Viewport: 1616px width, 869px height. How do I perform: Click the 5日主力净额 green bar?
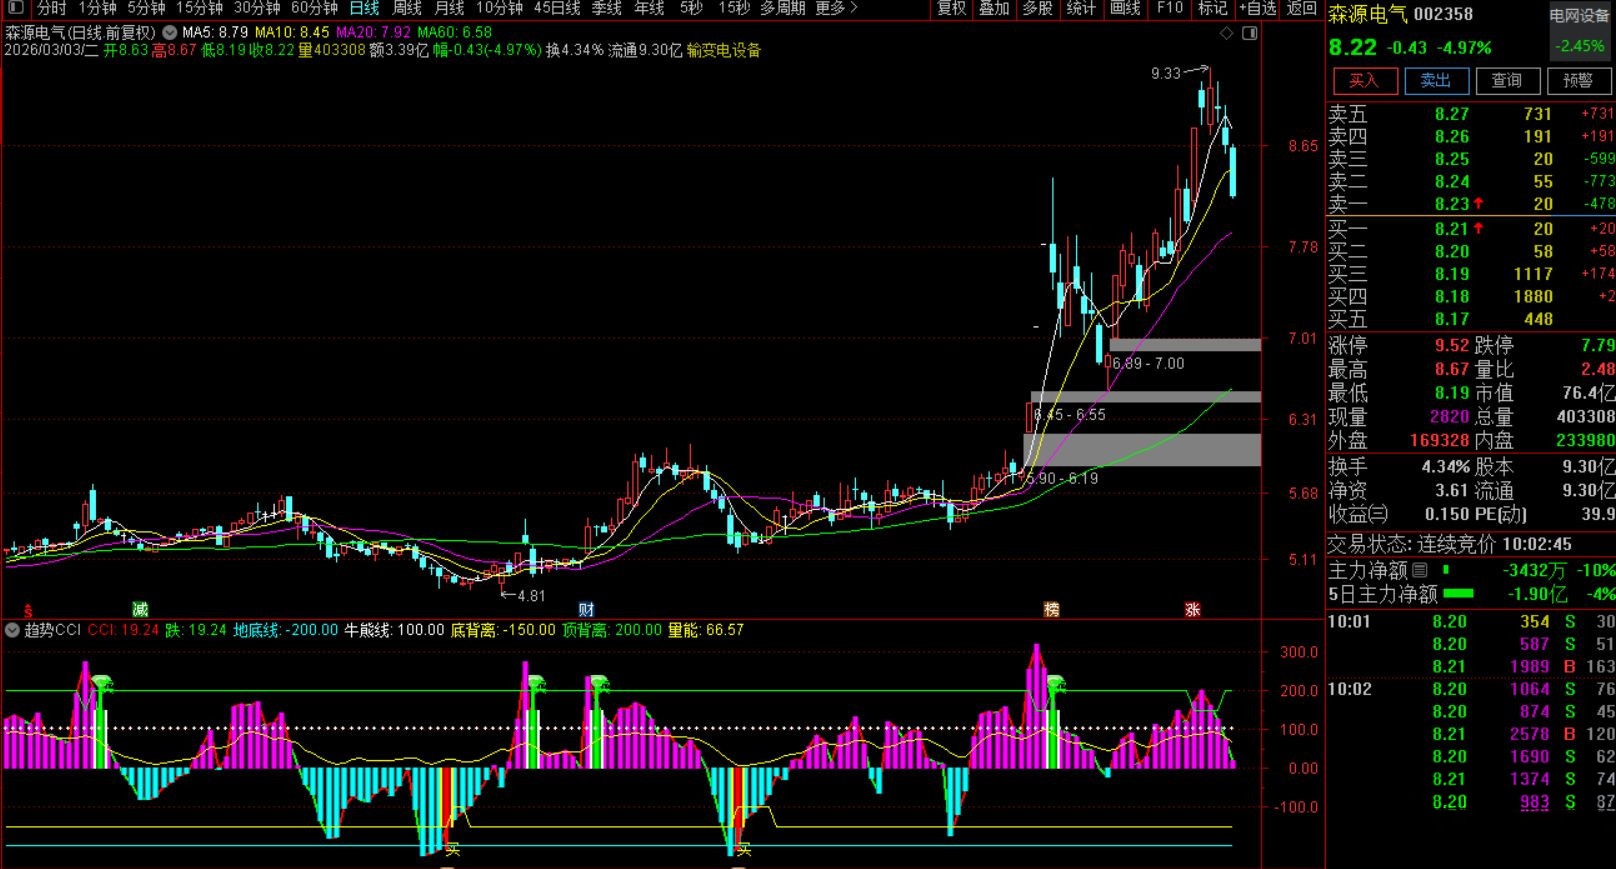1459,594
